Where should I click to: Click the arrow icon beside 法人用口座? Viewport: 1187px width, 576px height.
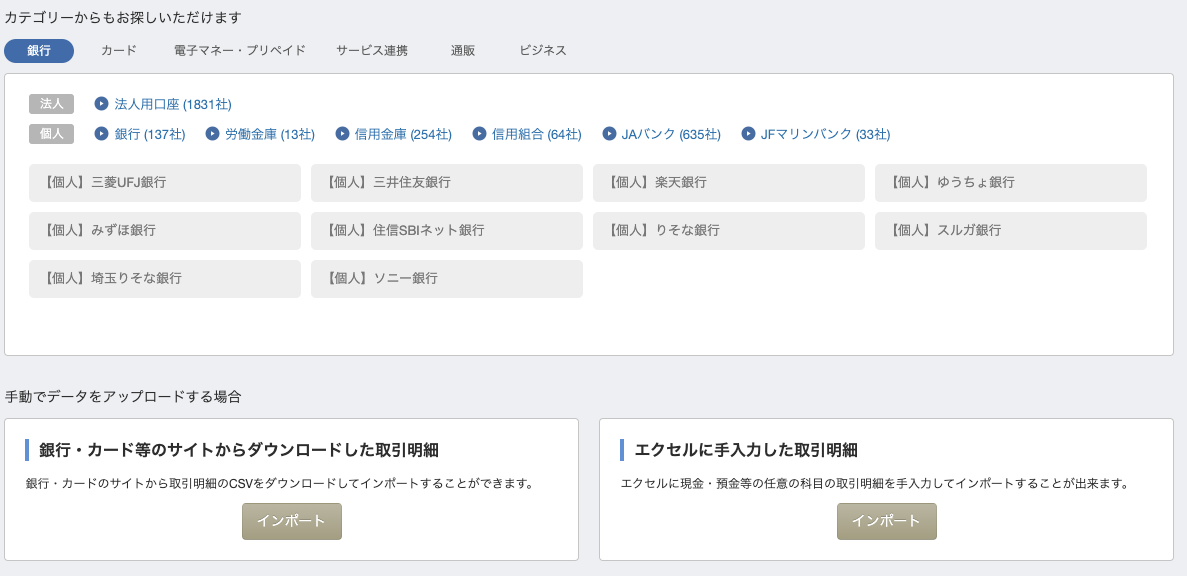(101, 104)
